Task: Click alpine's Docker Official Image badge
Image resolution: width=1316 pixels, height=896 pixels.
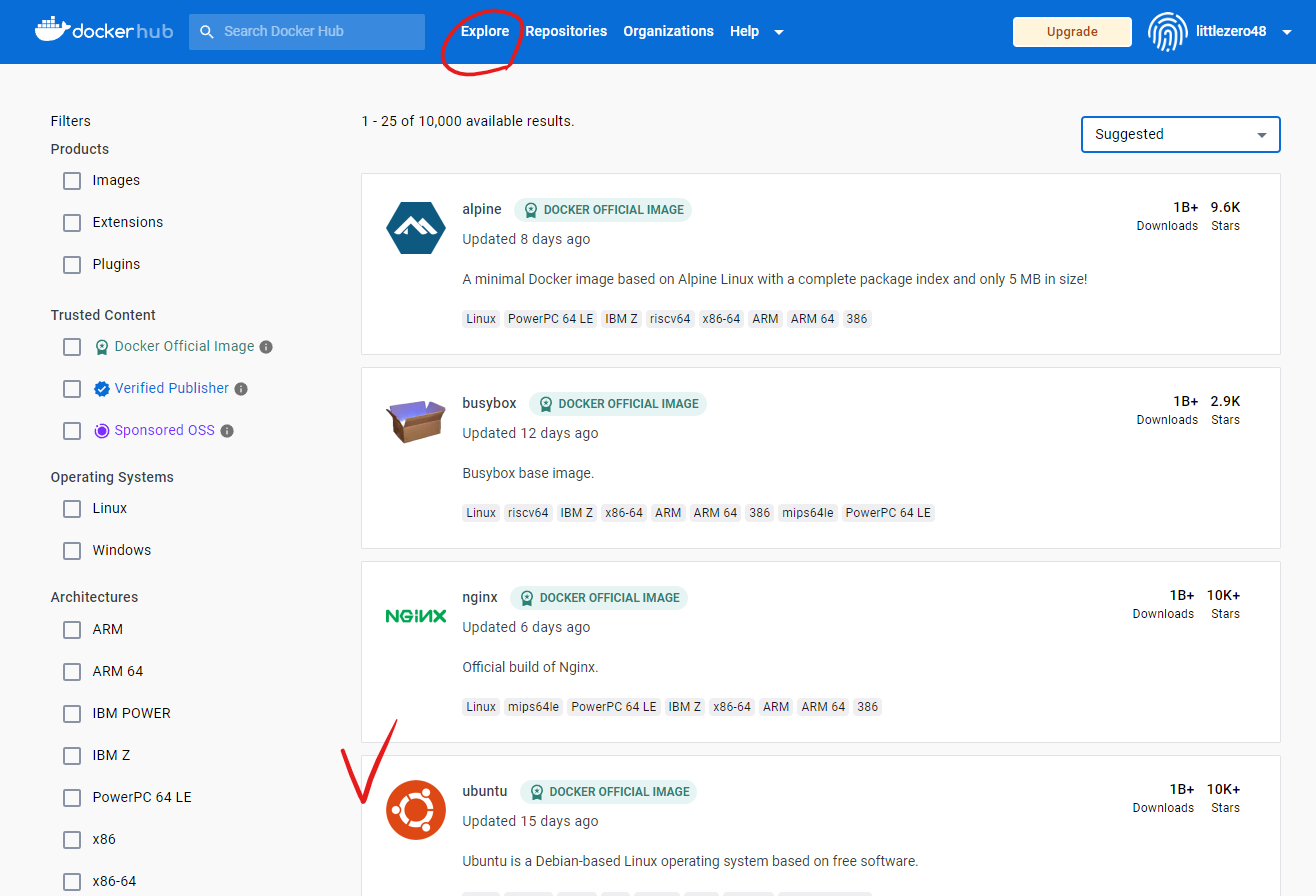Action: click(x=603, y=210)
